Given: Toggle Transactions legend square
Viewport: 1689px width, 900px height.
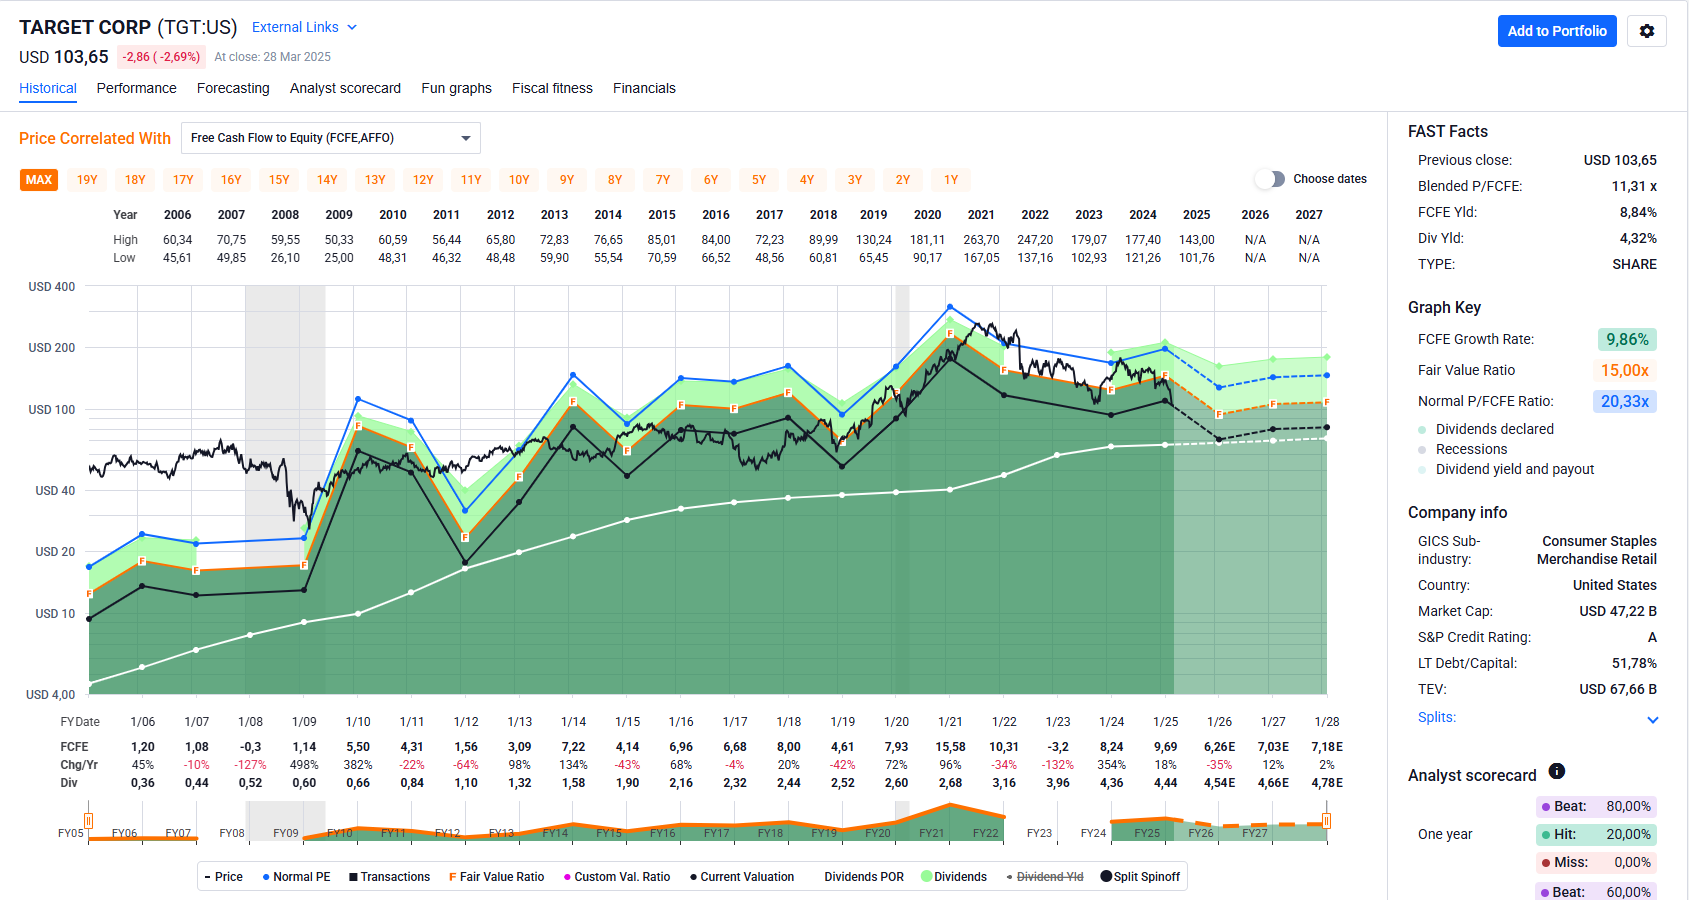Looking at the screenshot, I should tap(353, 877).
